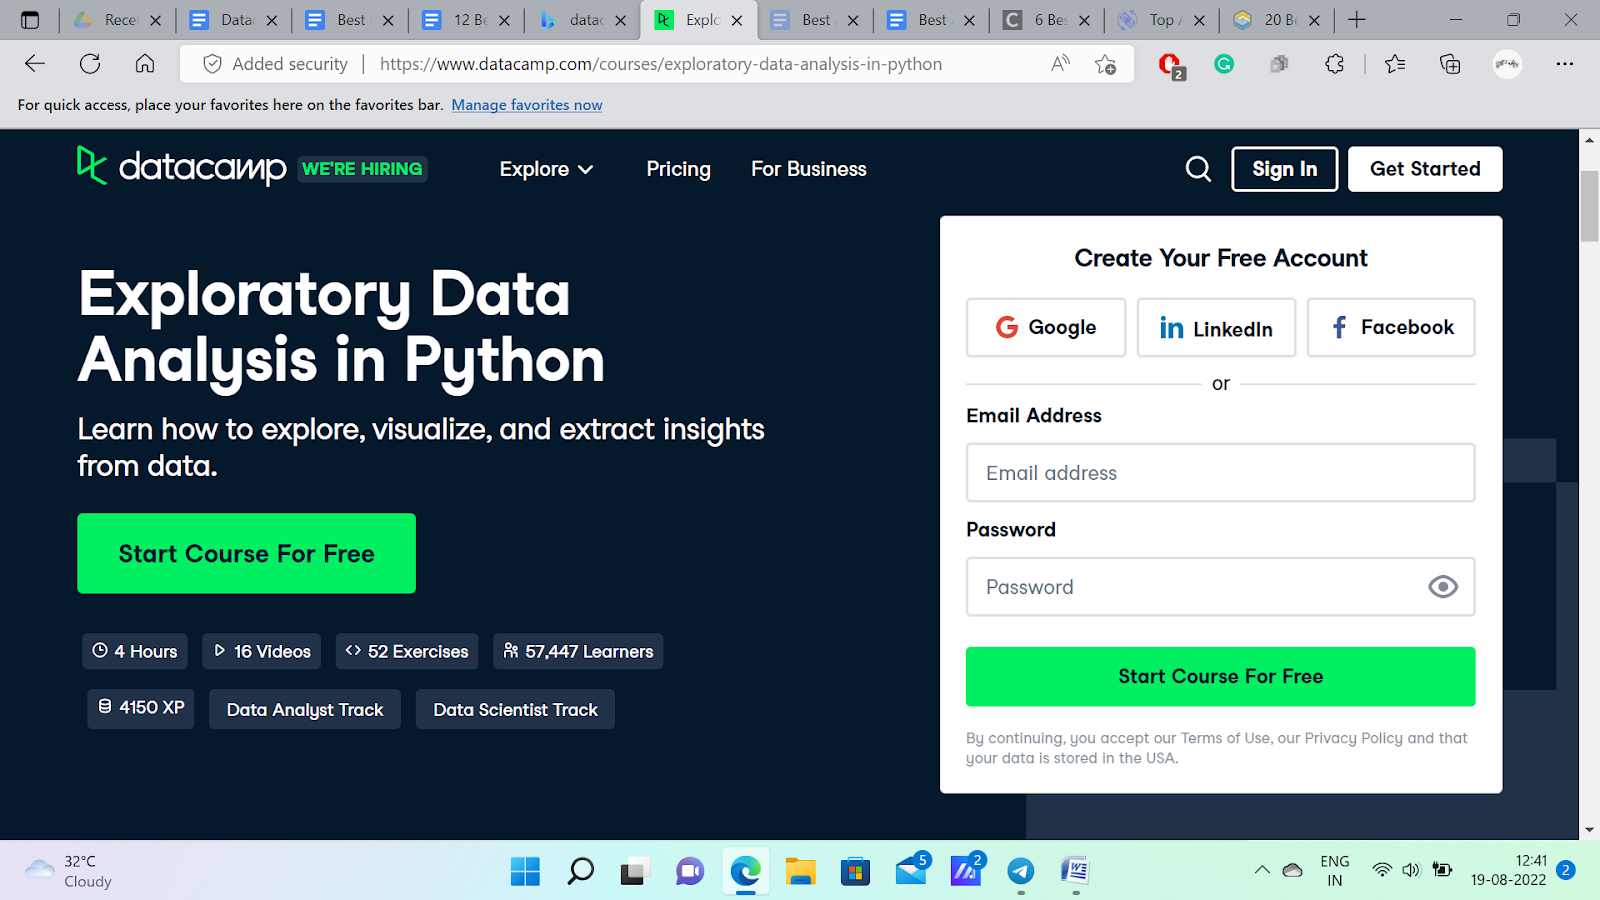Open the Pricing page
The height and width of the screenshot is (900, 1600).
(x=678, y=169)
